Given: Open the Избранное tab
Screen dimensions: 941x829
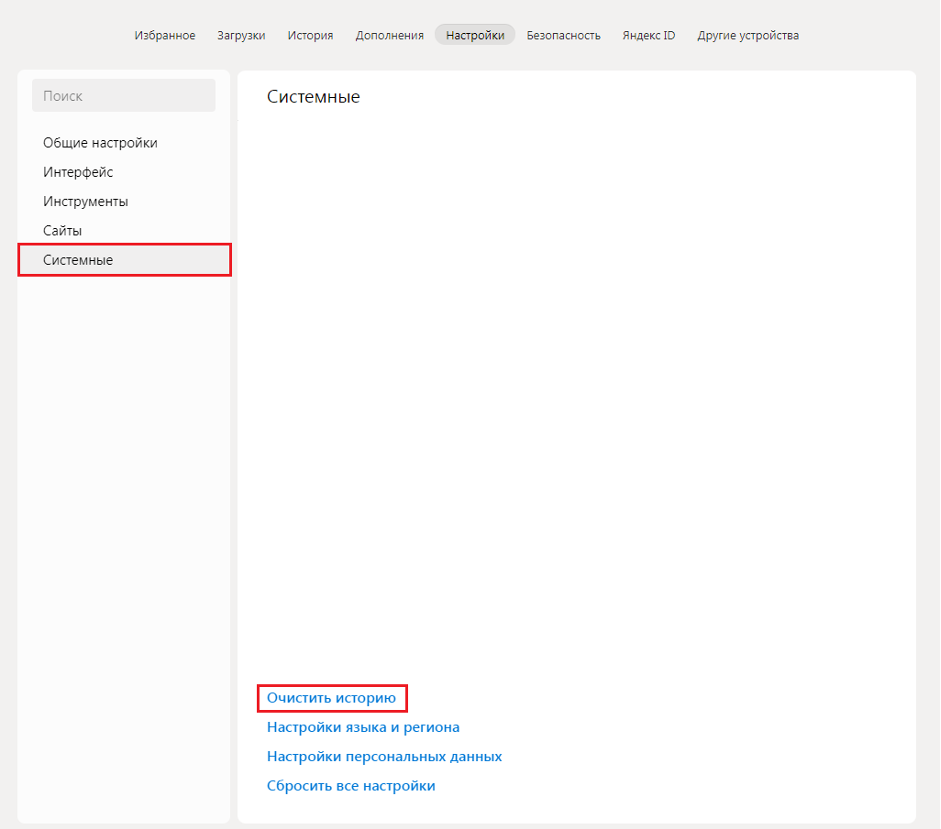Looking at the screenshot, I should click(x=165, y=35).
